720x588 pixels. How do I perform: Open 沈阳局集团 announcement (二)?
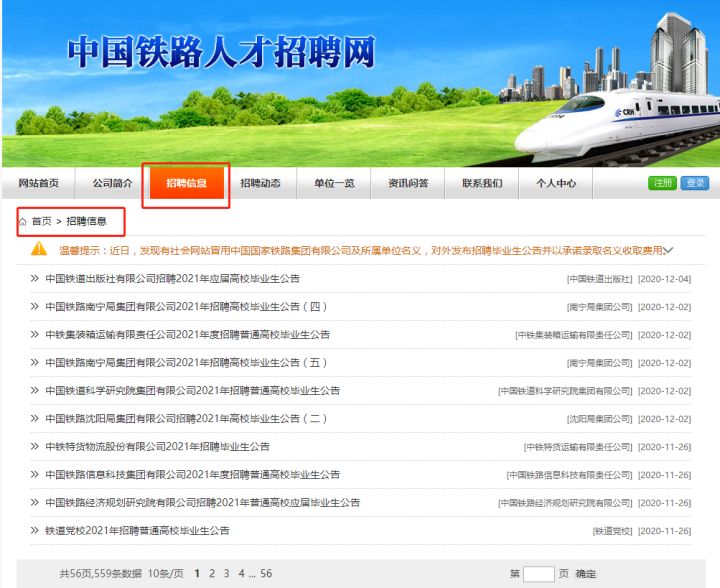pos(186,419)
